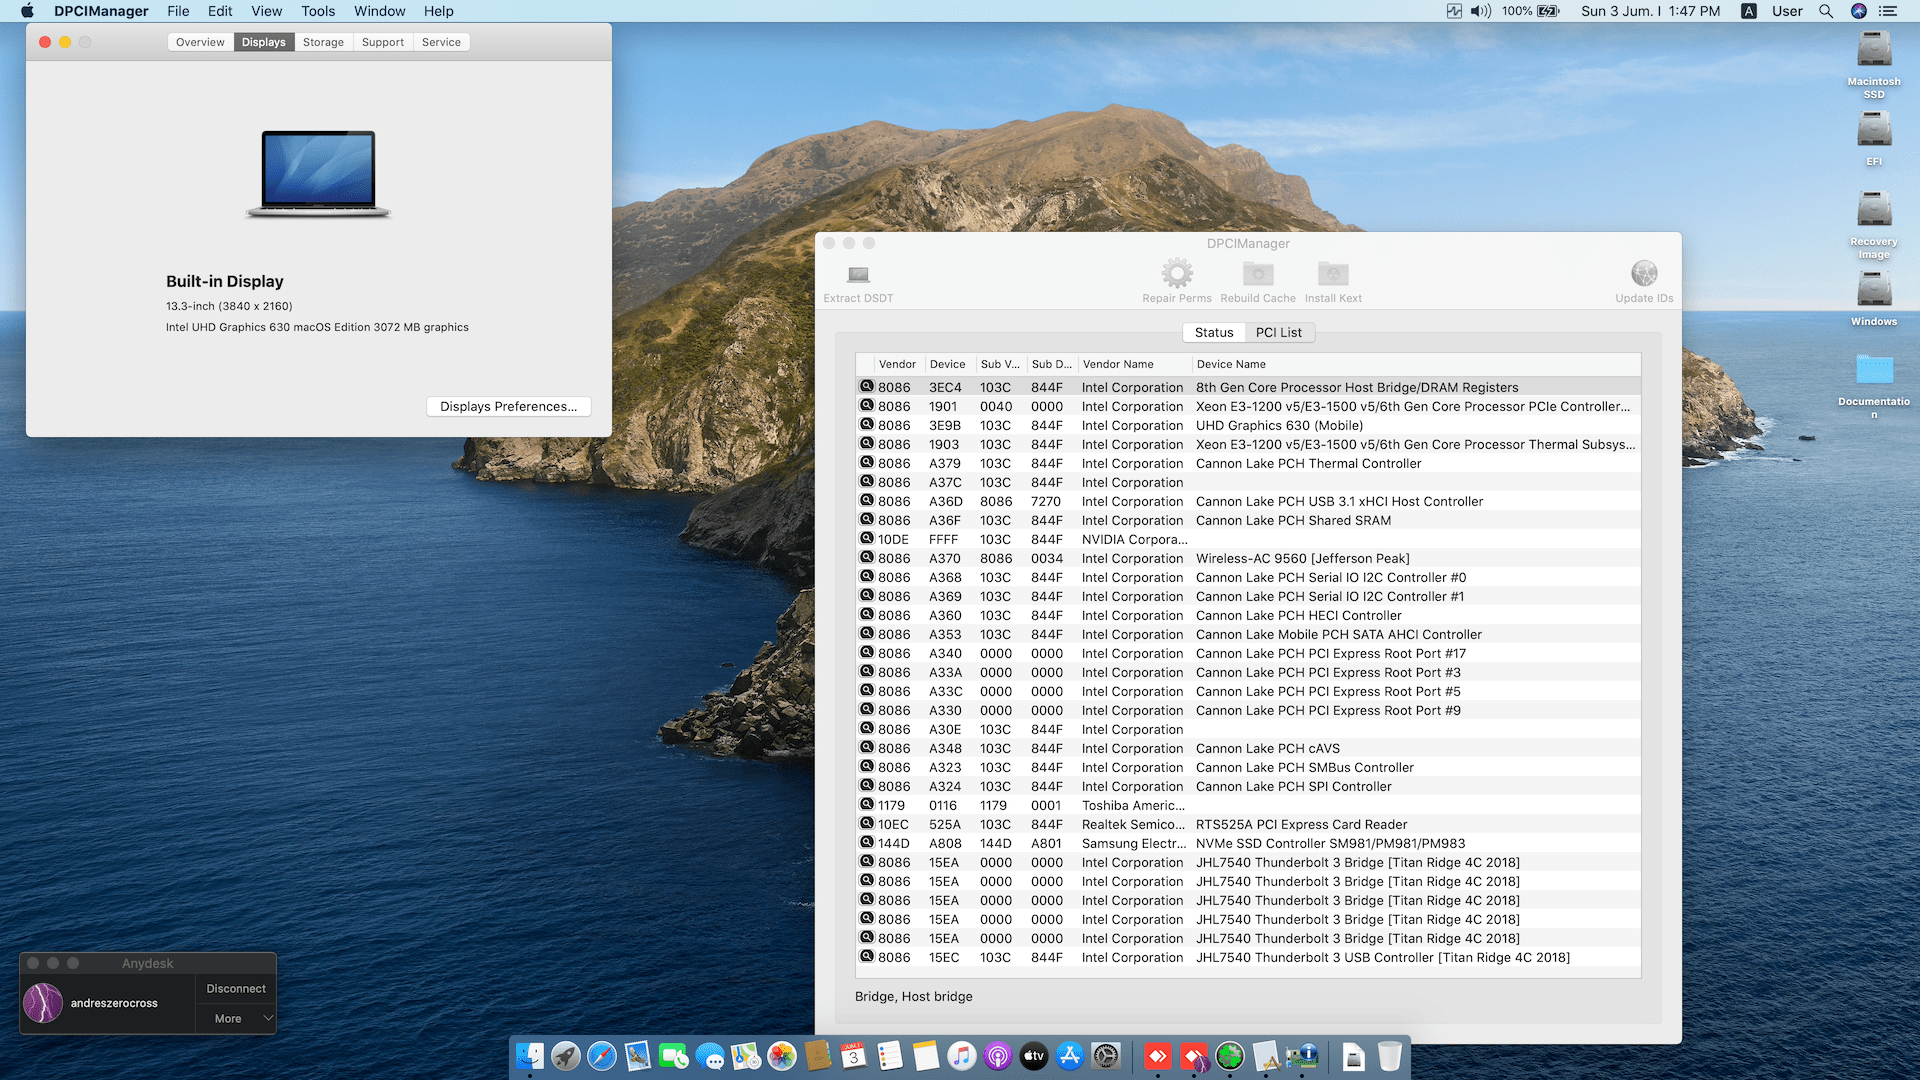Viewport: 1920px width, 1080px height.
Task: Click the Update IDs globe icon
Action: point(1644,273)
